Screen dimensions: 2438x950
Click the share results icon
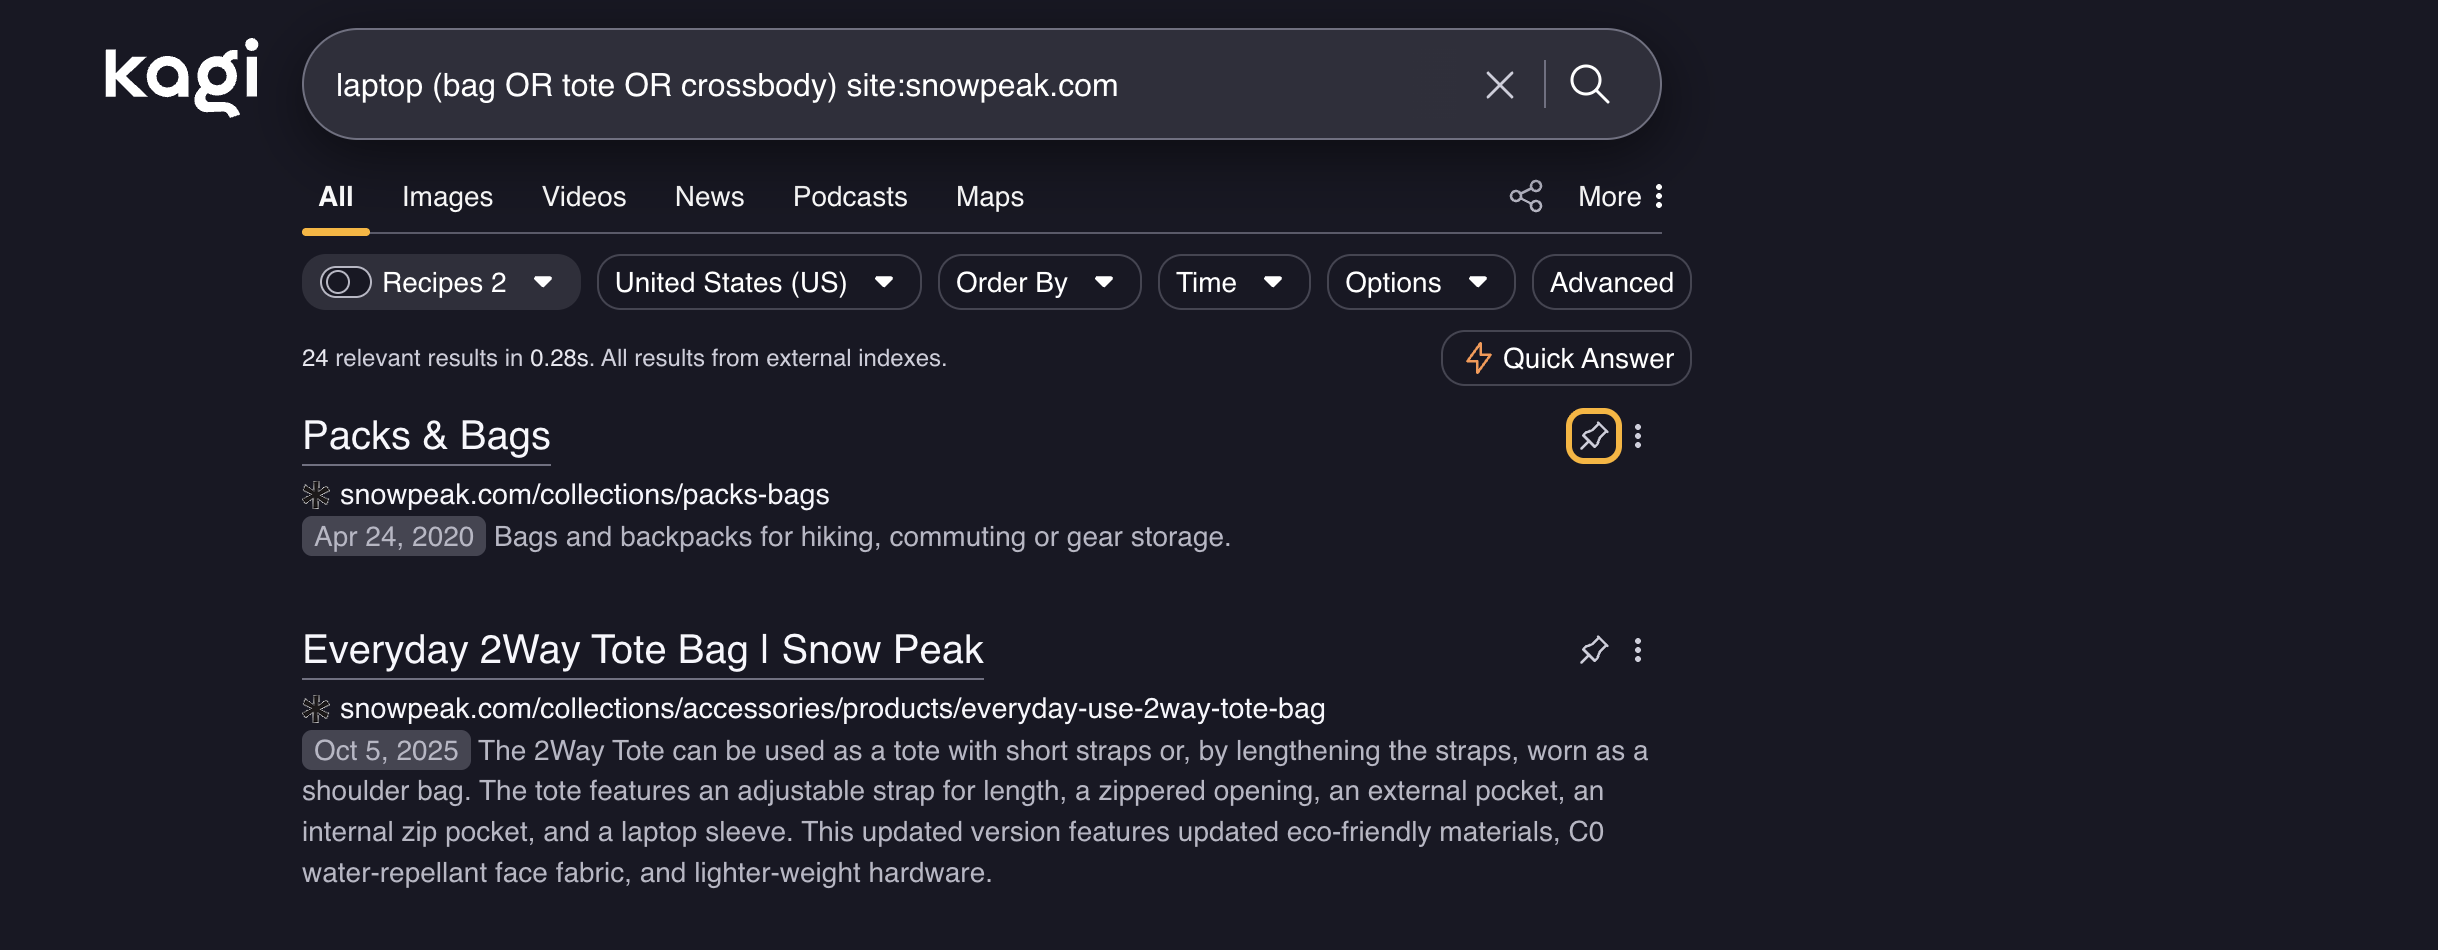1525,196
